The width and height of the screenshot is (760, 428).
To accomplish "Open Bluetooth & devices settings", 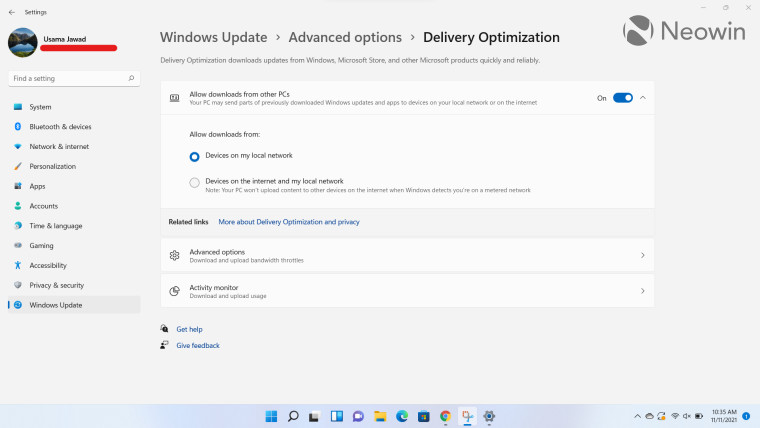I will tap(74, 127).
